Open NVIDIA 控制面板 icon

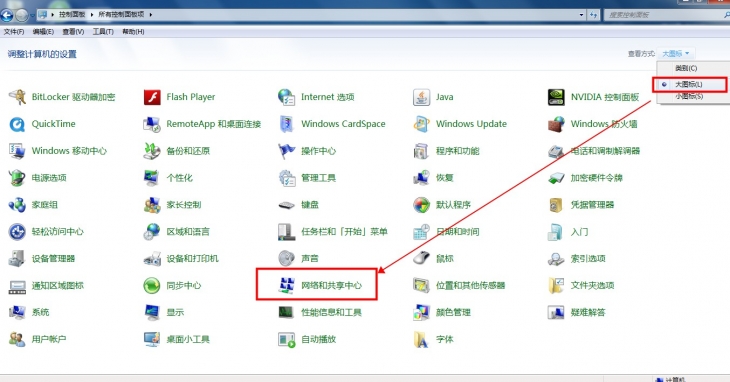pyautogui.click(x=556, y=97)
